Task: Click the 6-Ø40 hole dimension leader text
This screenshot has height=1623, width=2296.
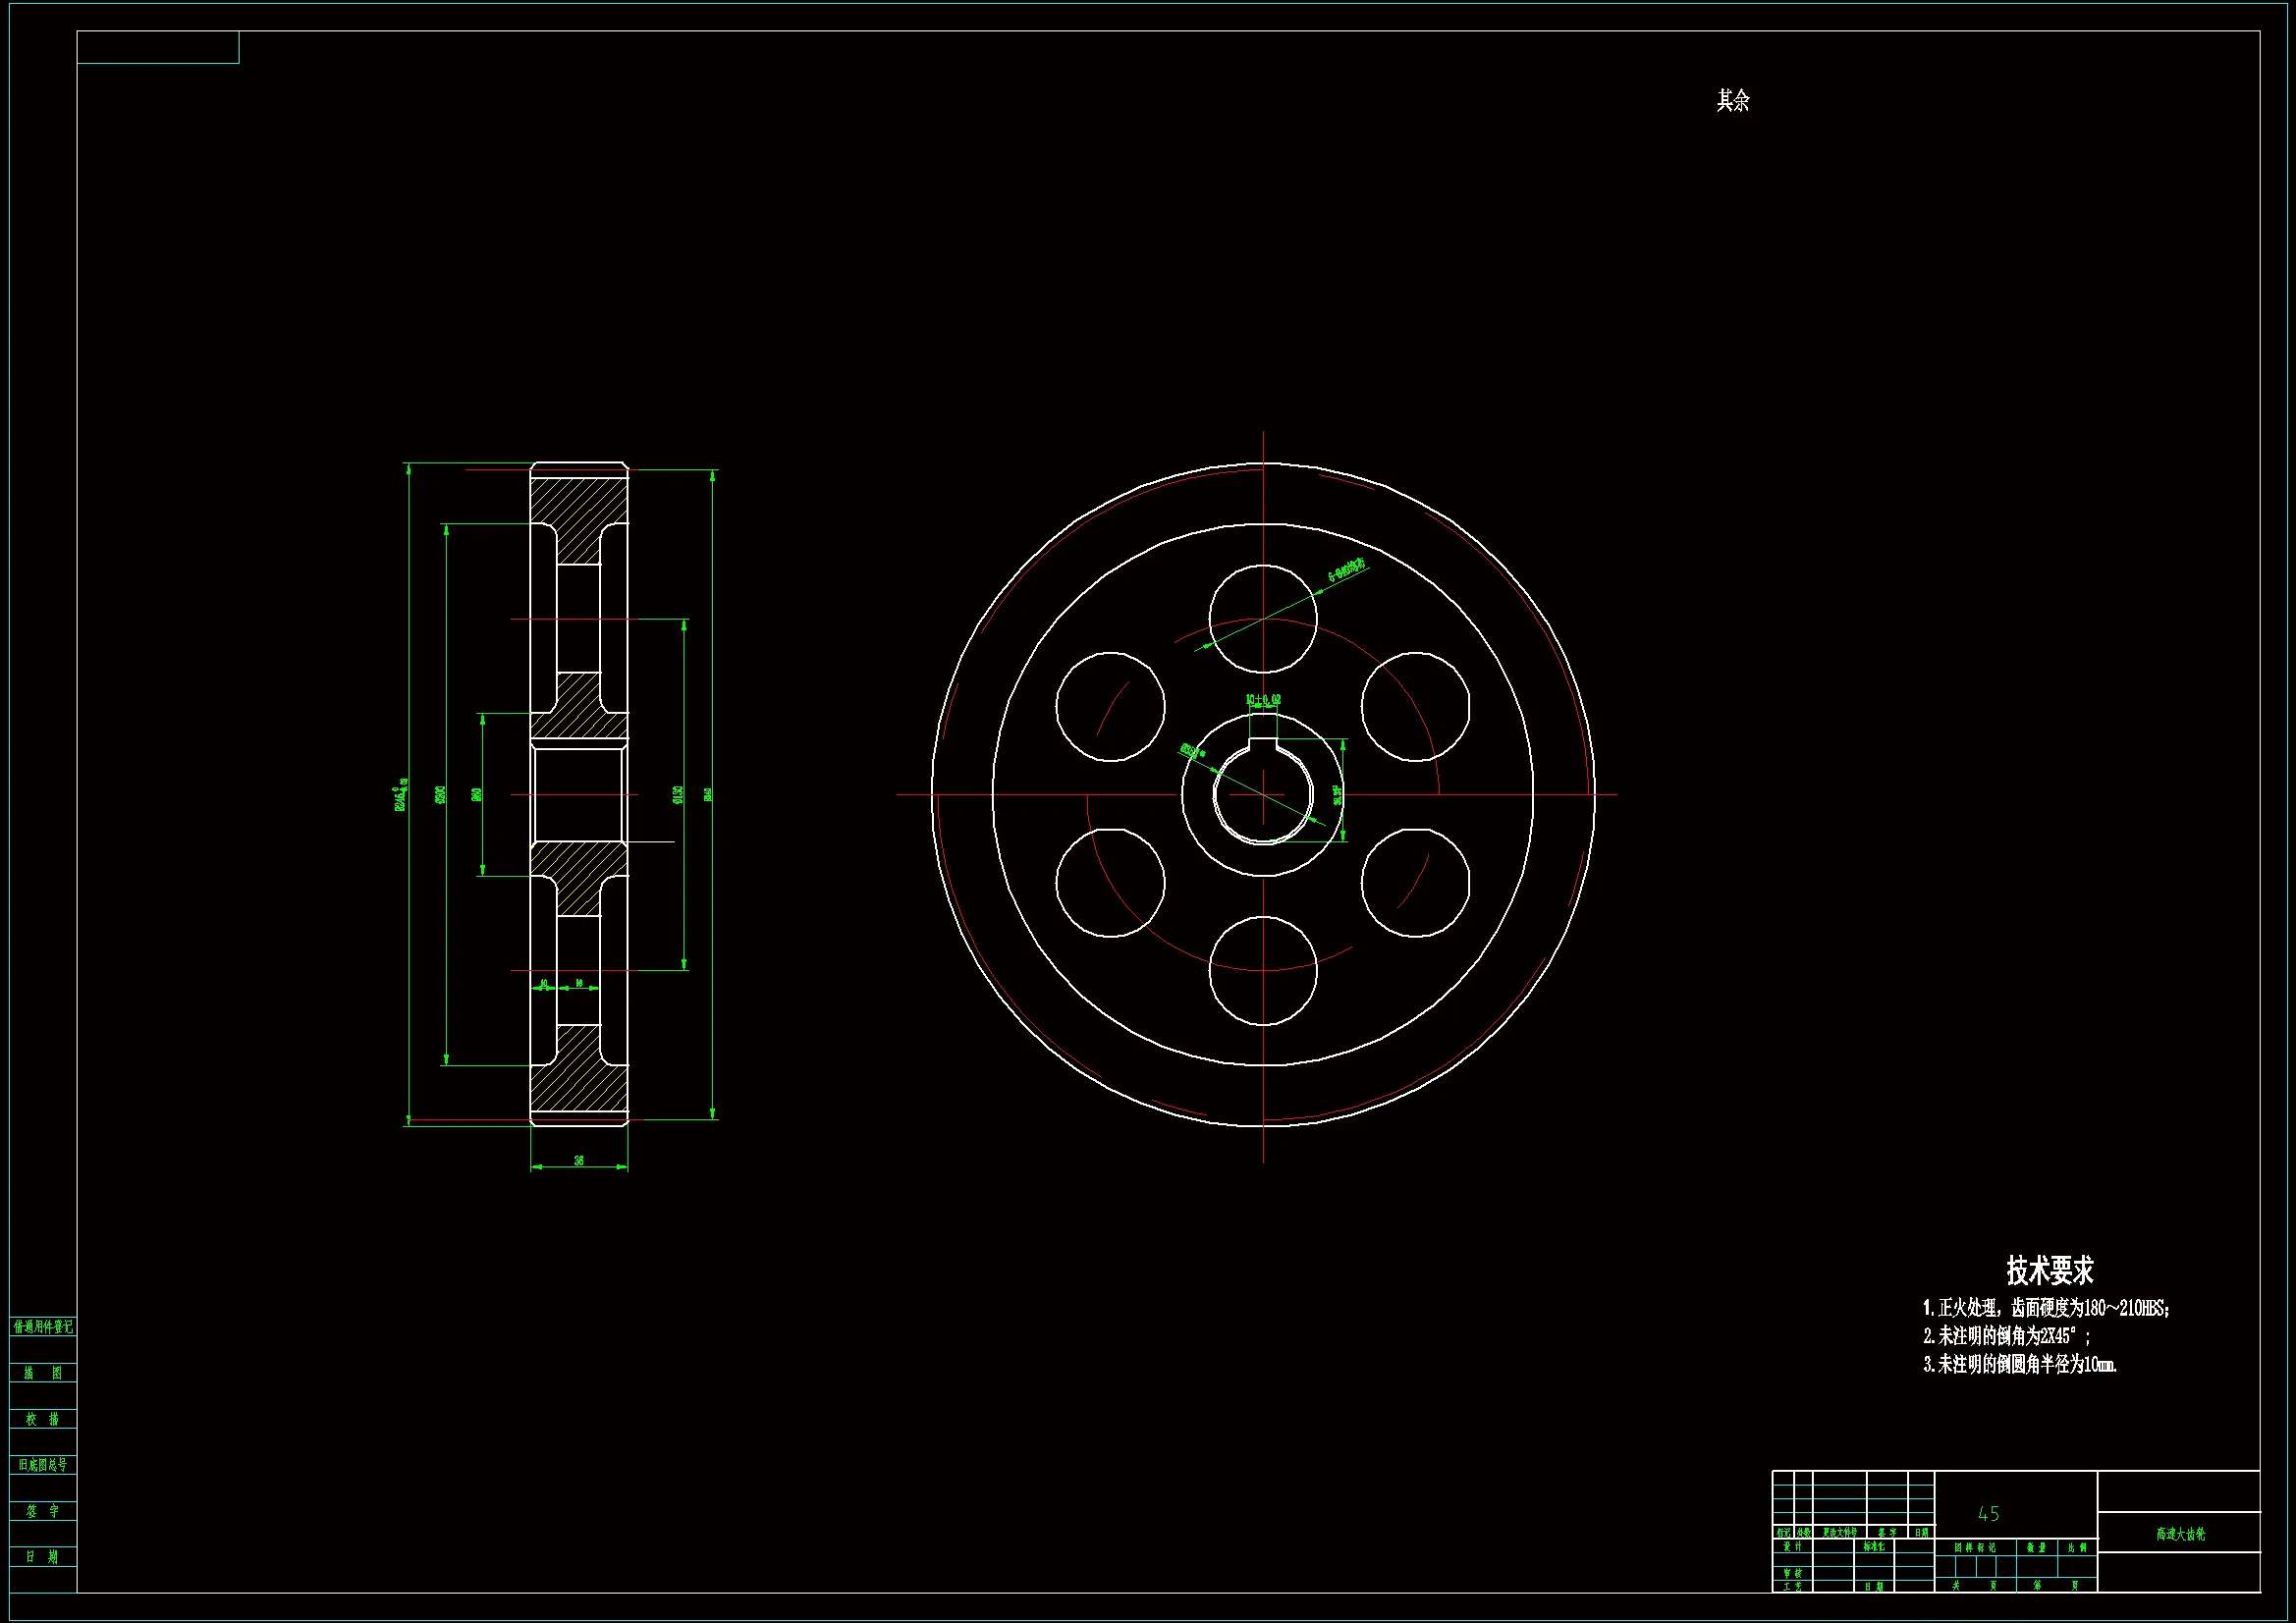Action: 1347,570
